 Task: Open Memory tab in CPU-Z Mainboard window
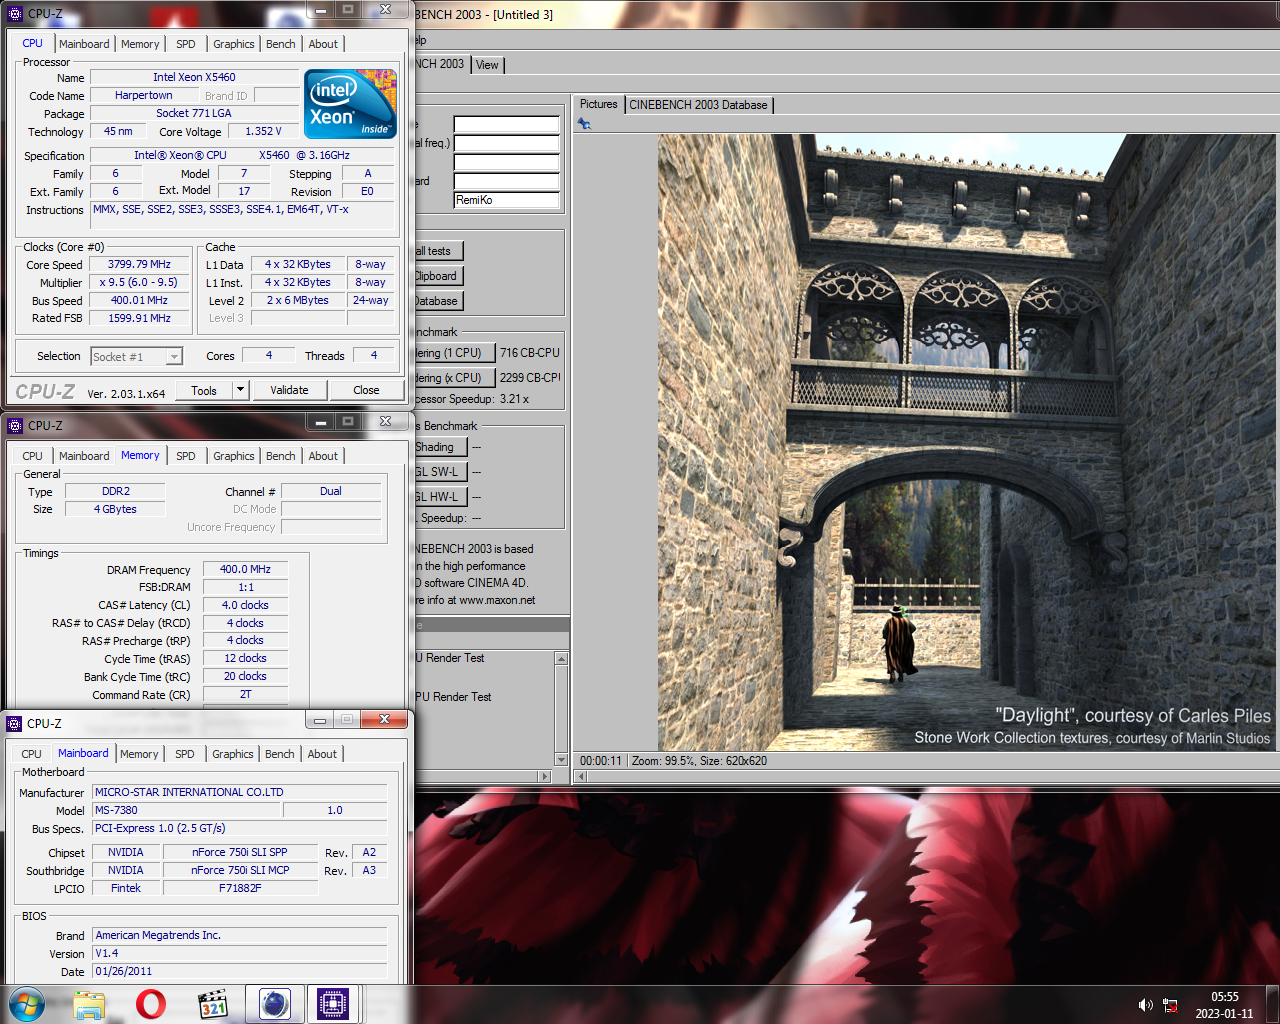pyautogui.click(x=139, y=754)
